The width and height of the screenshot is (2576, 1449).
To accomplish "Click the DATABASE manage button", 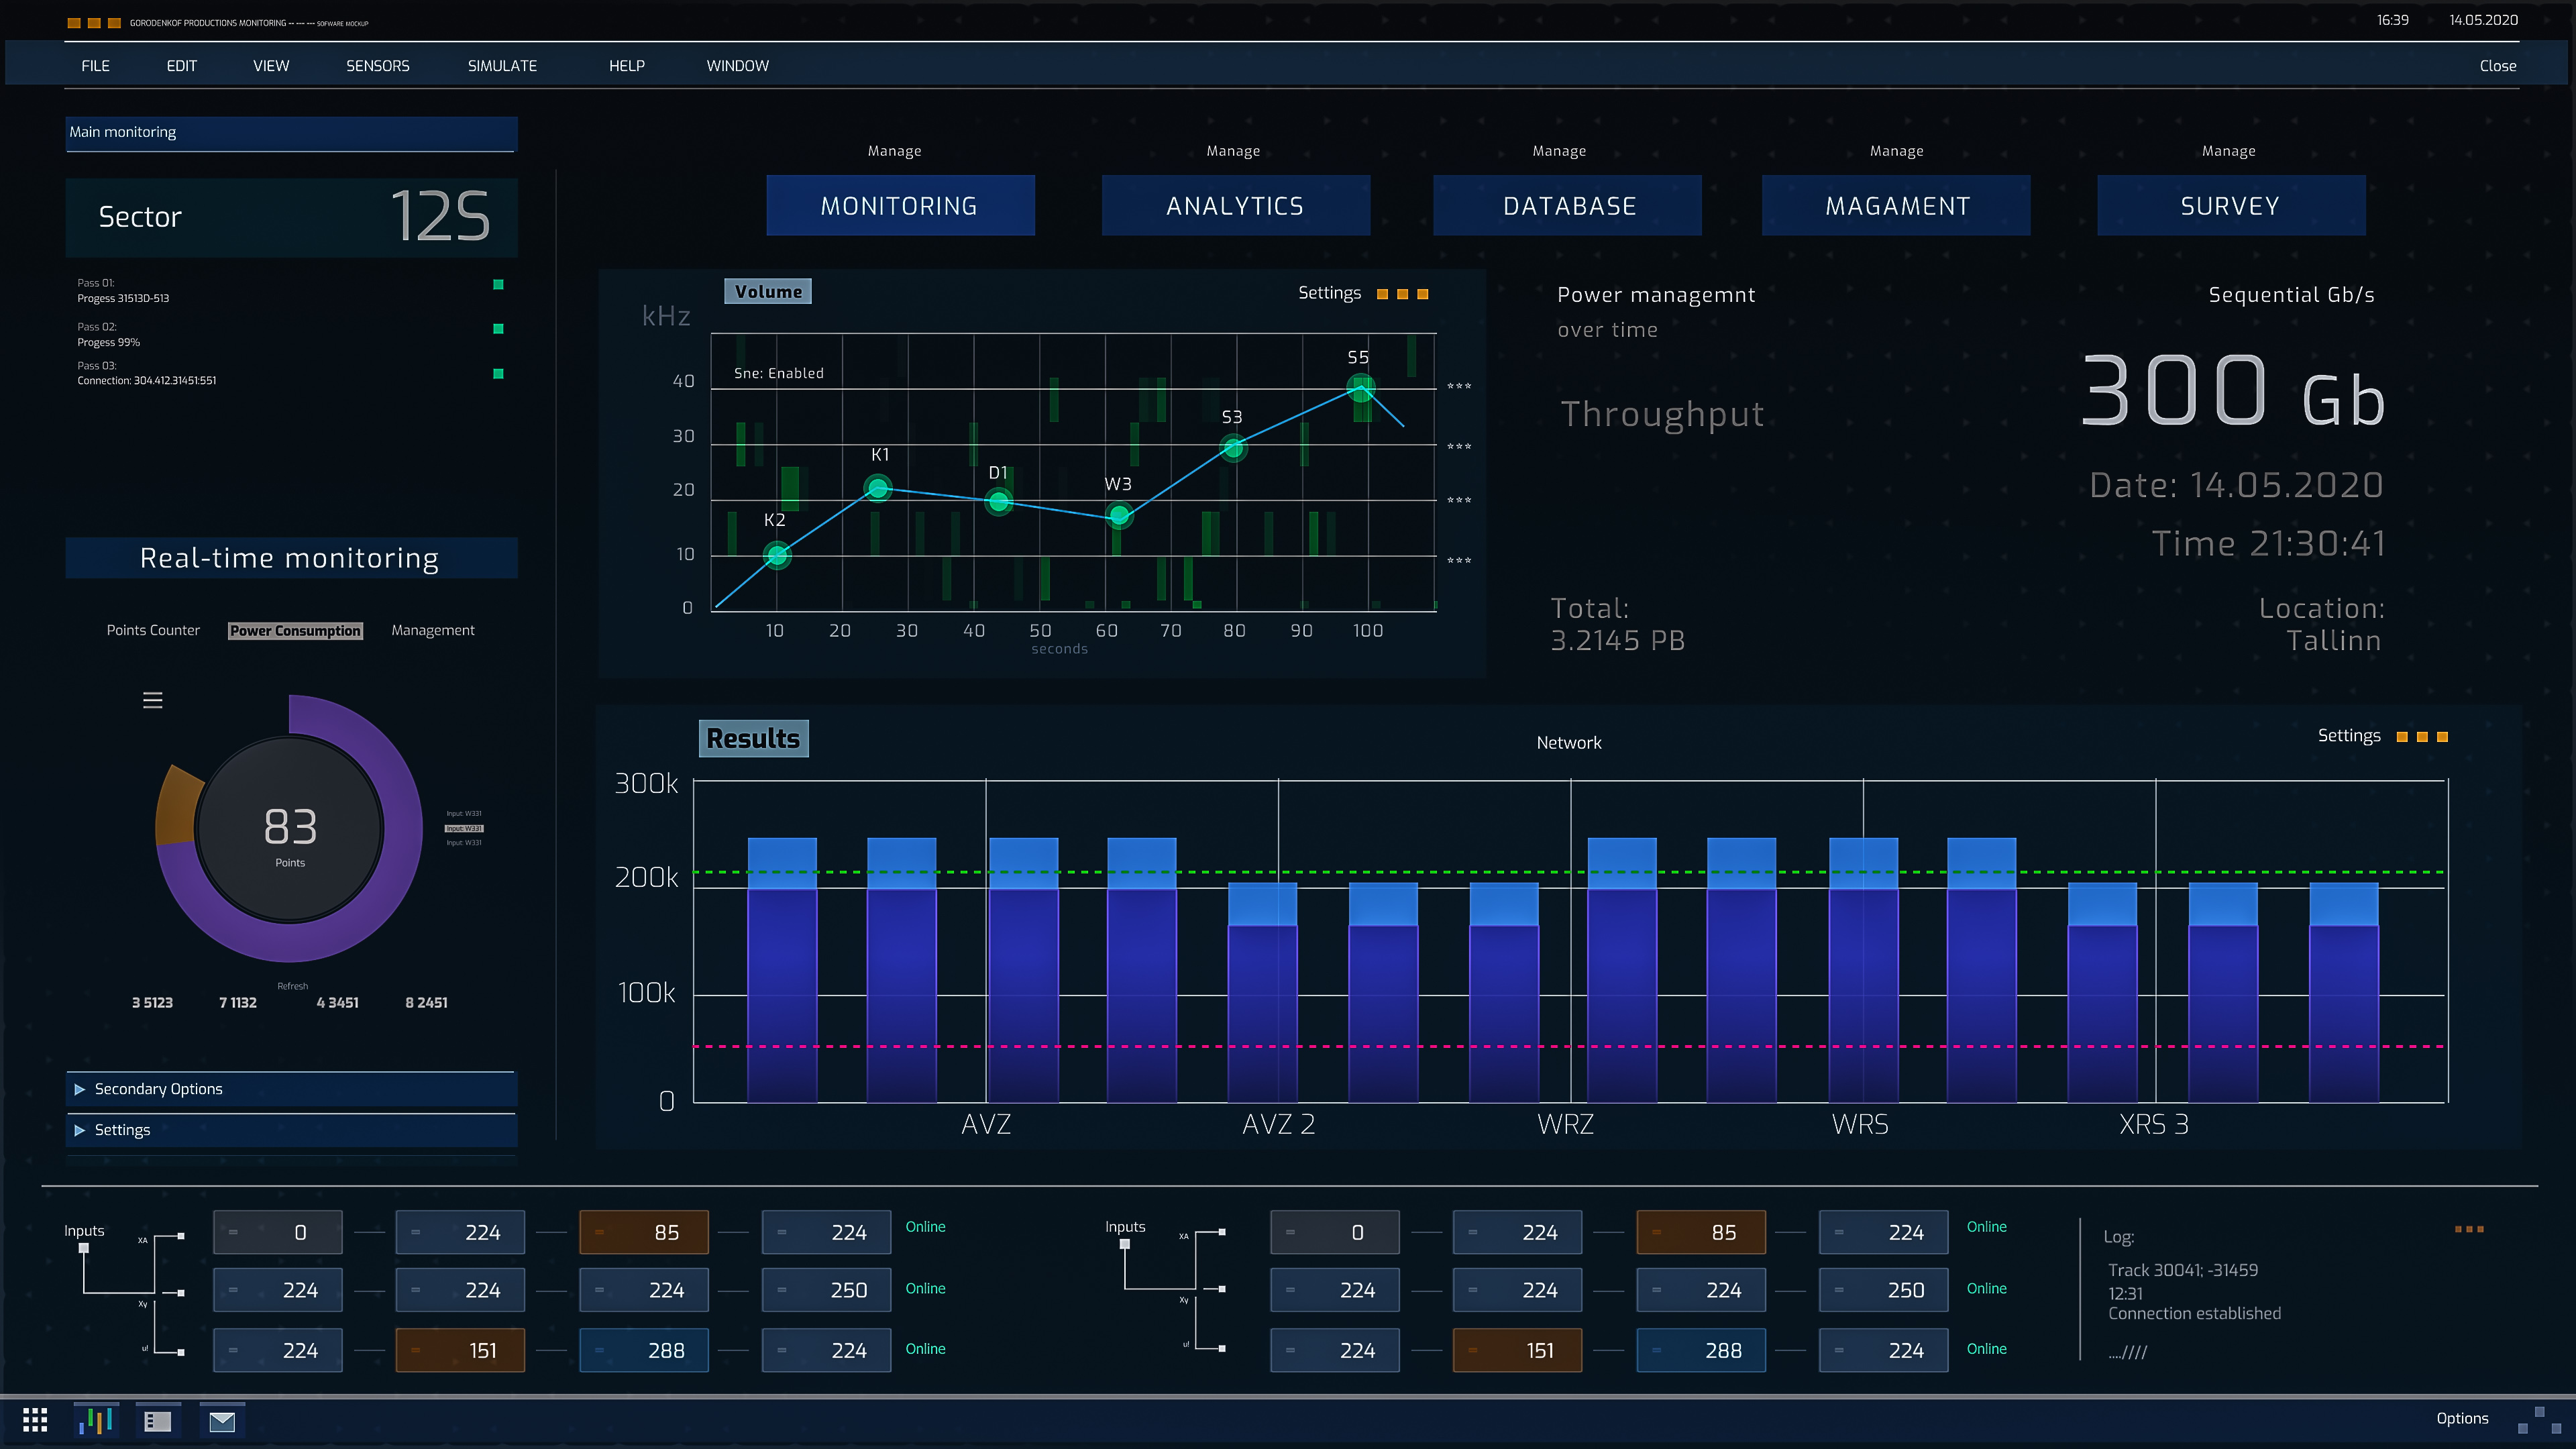I will pos(1568,206).
